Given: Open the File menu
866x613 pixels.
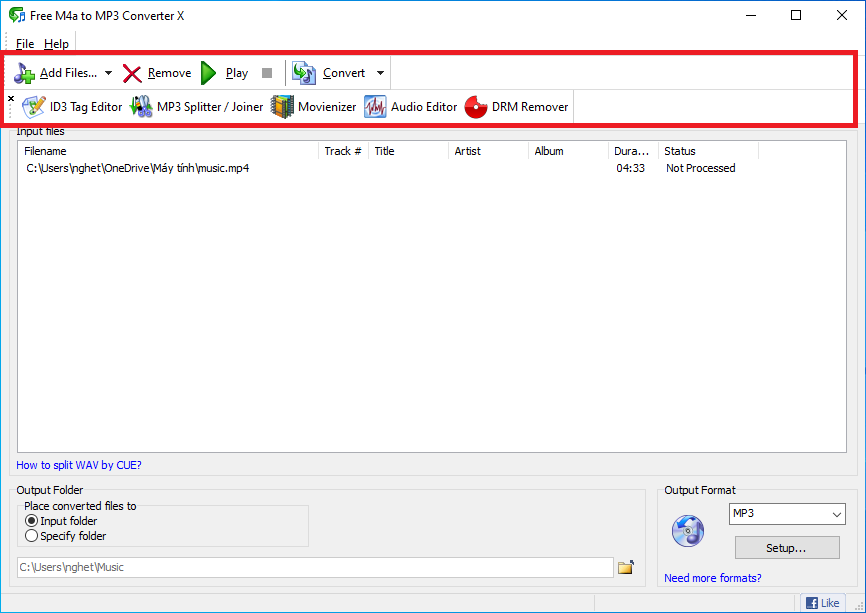Looking at the screenshot, I should pyautogui.click(x=25, y=44).
